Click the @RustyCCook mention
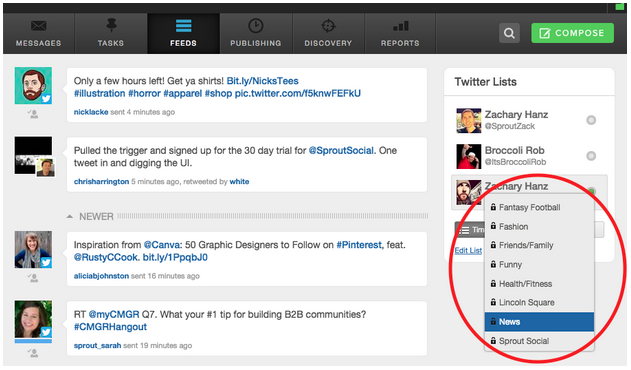 pyautogui.click(x=107, y=257)
